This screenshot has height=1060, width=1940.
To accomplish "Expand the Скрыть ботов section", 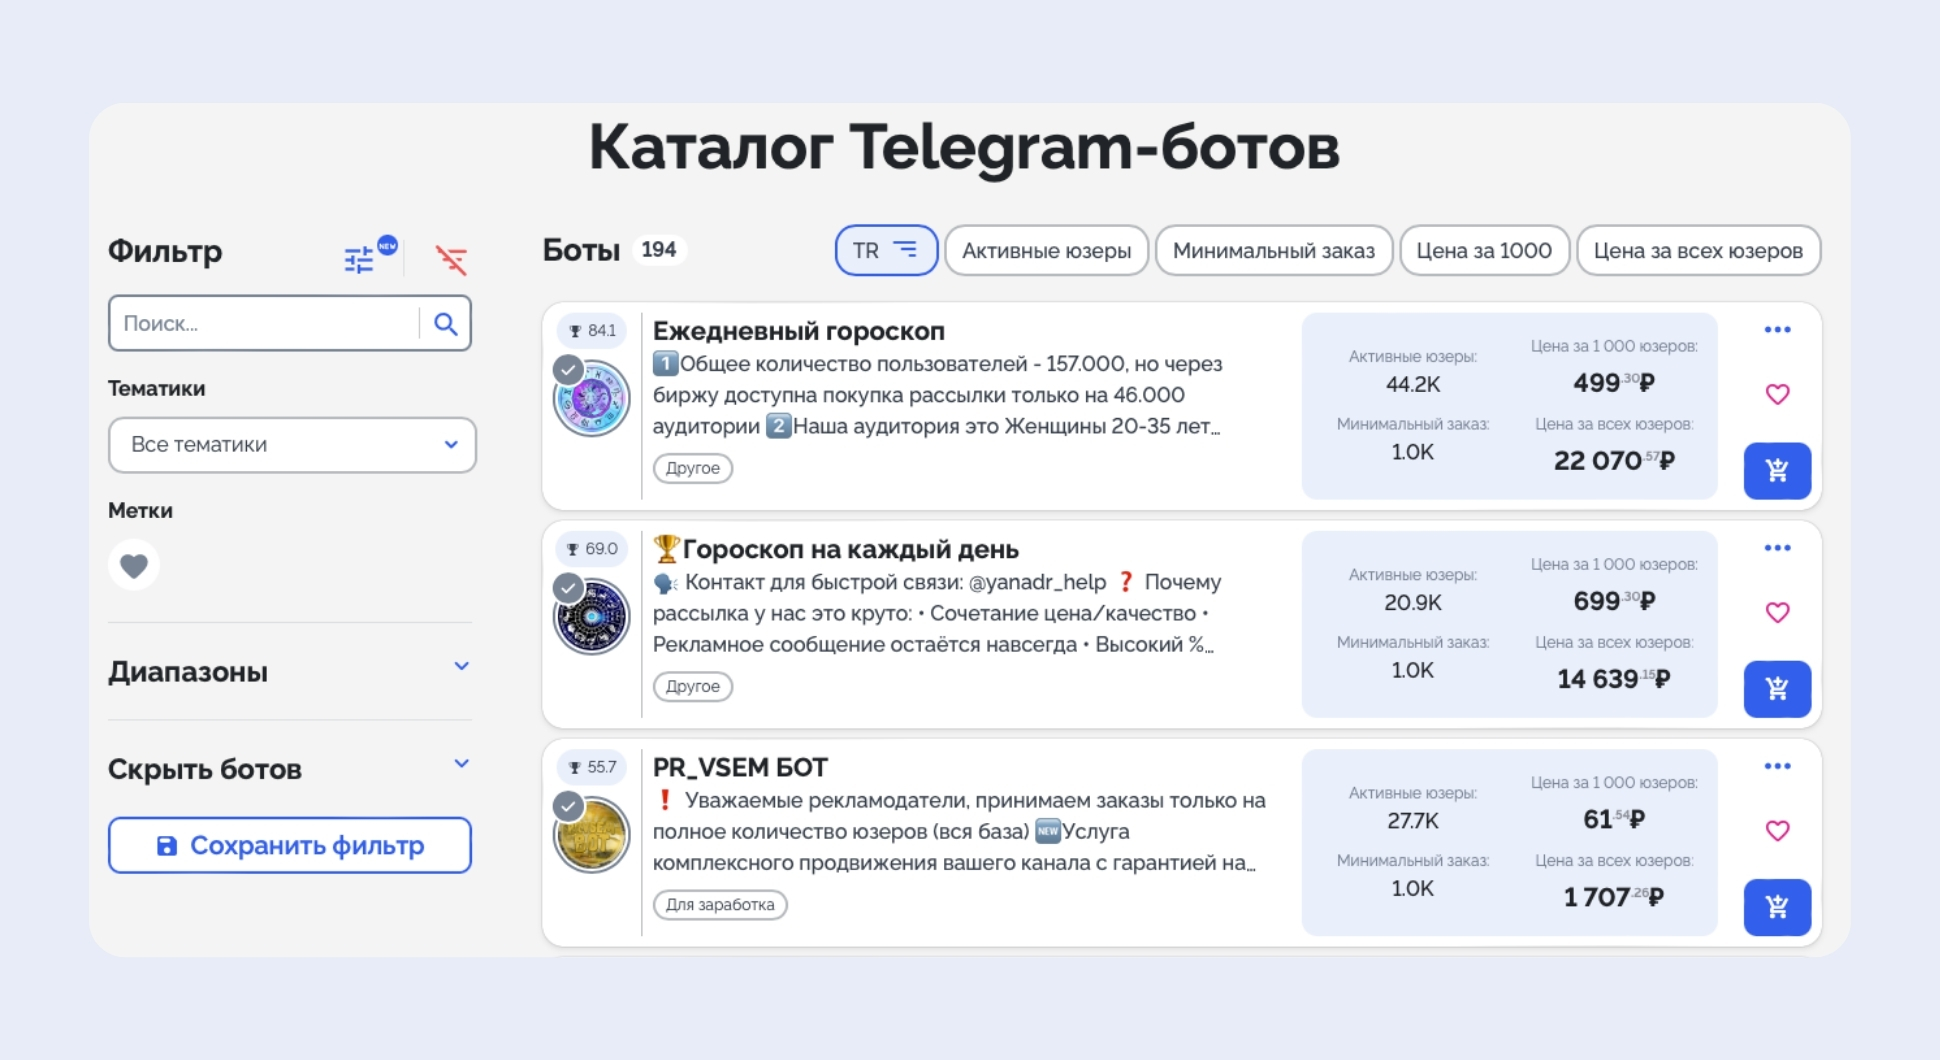I will [461, 765].
